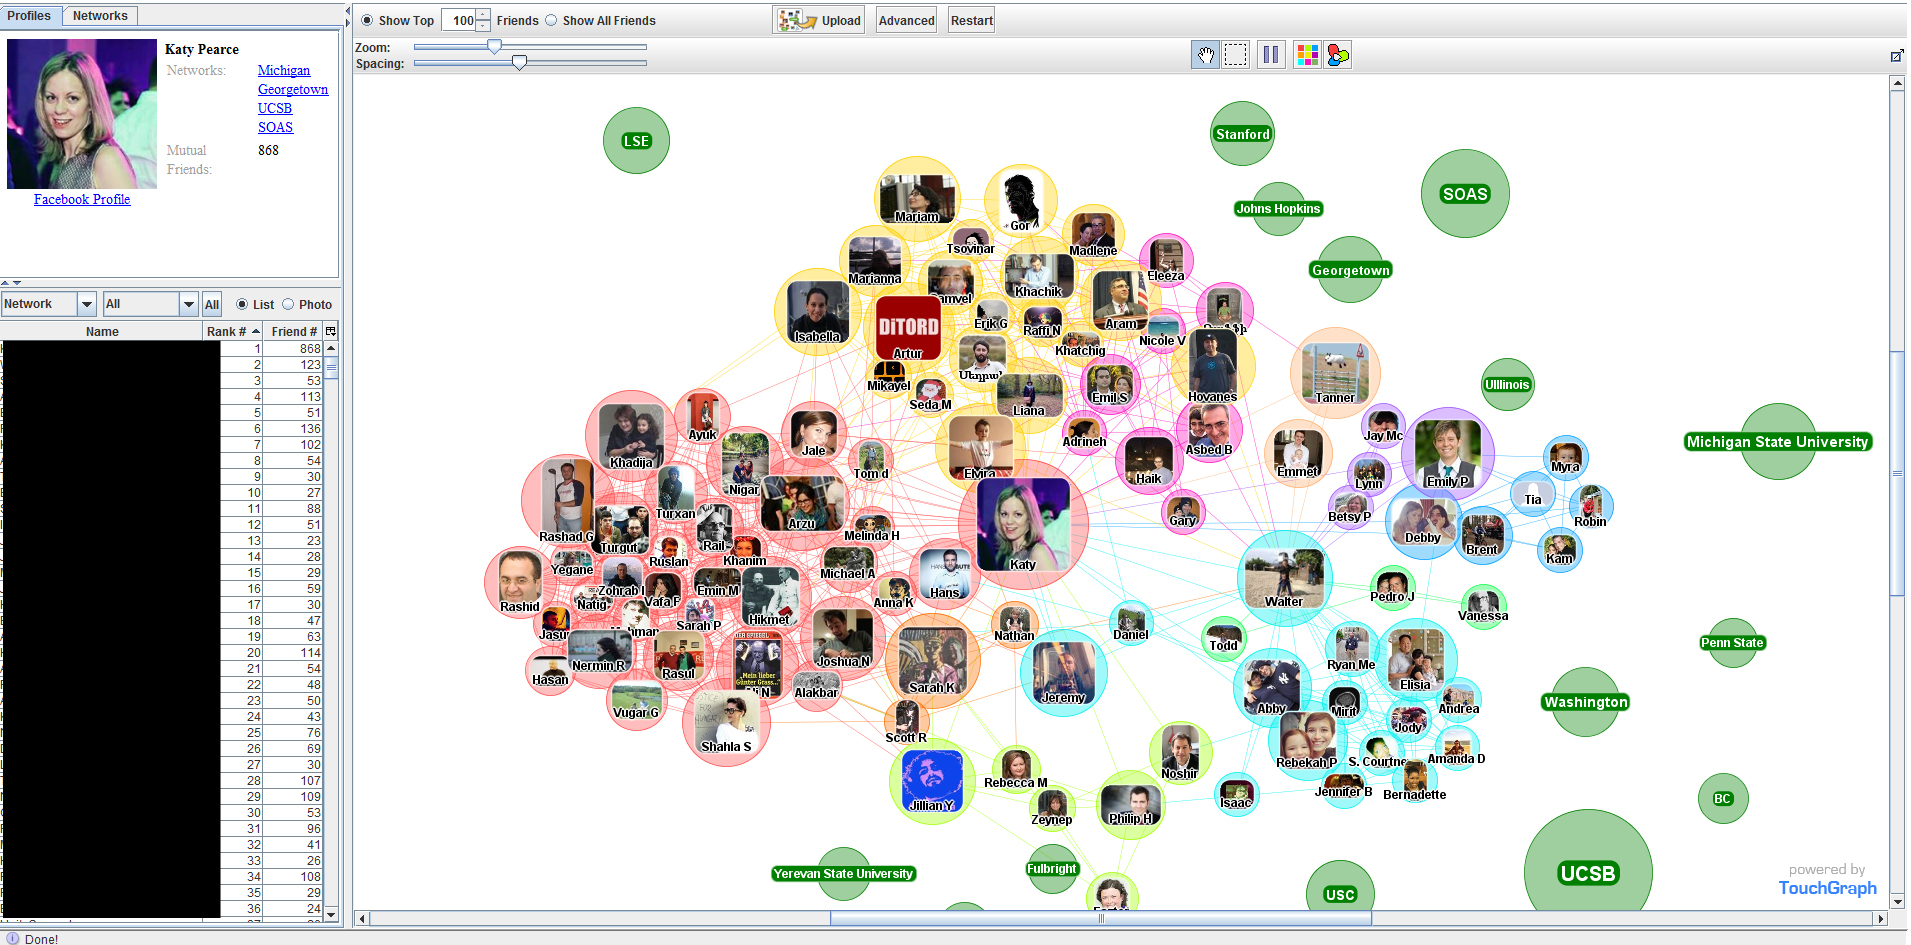Adjust the Spacing slider handle
The image size is (1911, 945).
[x=519, y=62]
